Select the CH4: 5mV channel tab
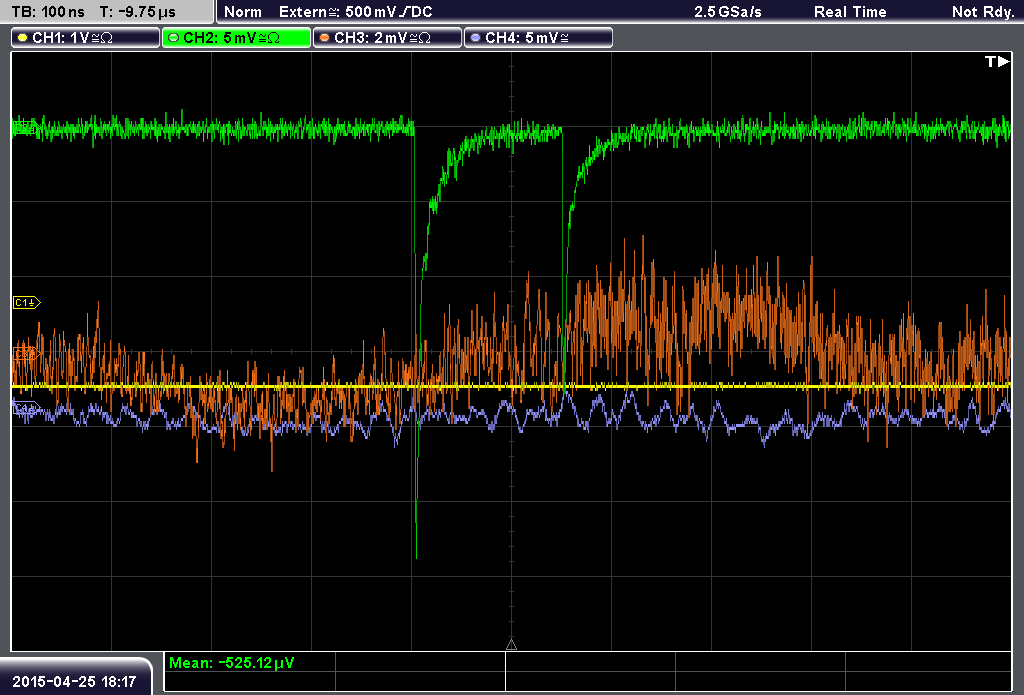This screenshot has width=1024, height=695. [538, 38]
